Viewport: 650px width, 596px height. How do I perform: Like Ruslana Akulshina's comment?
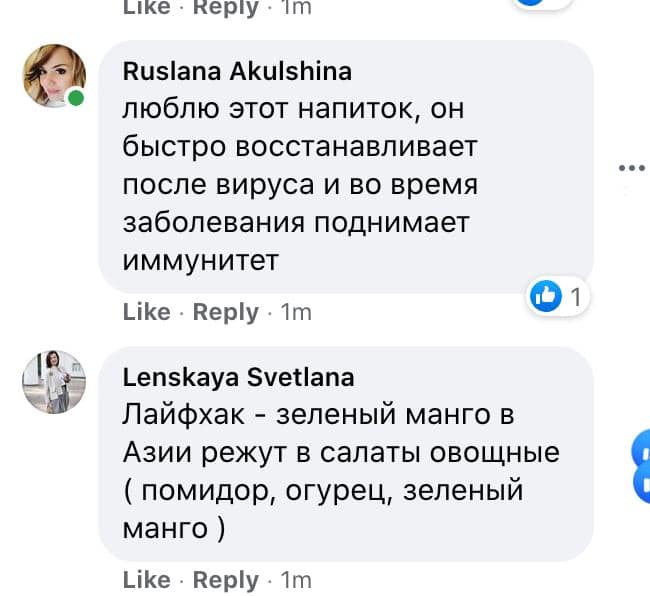coord(146,312)
